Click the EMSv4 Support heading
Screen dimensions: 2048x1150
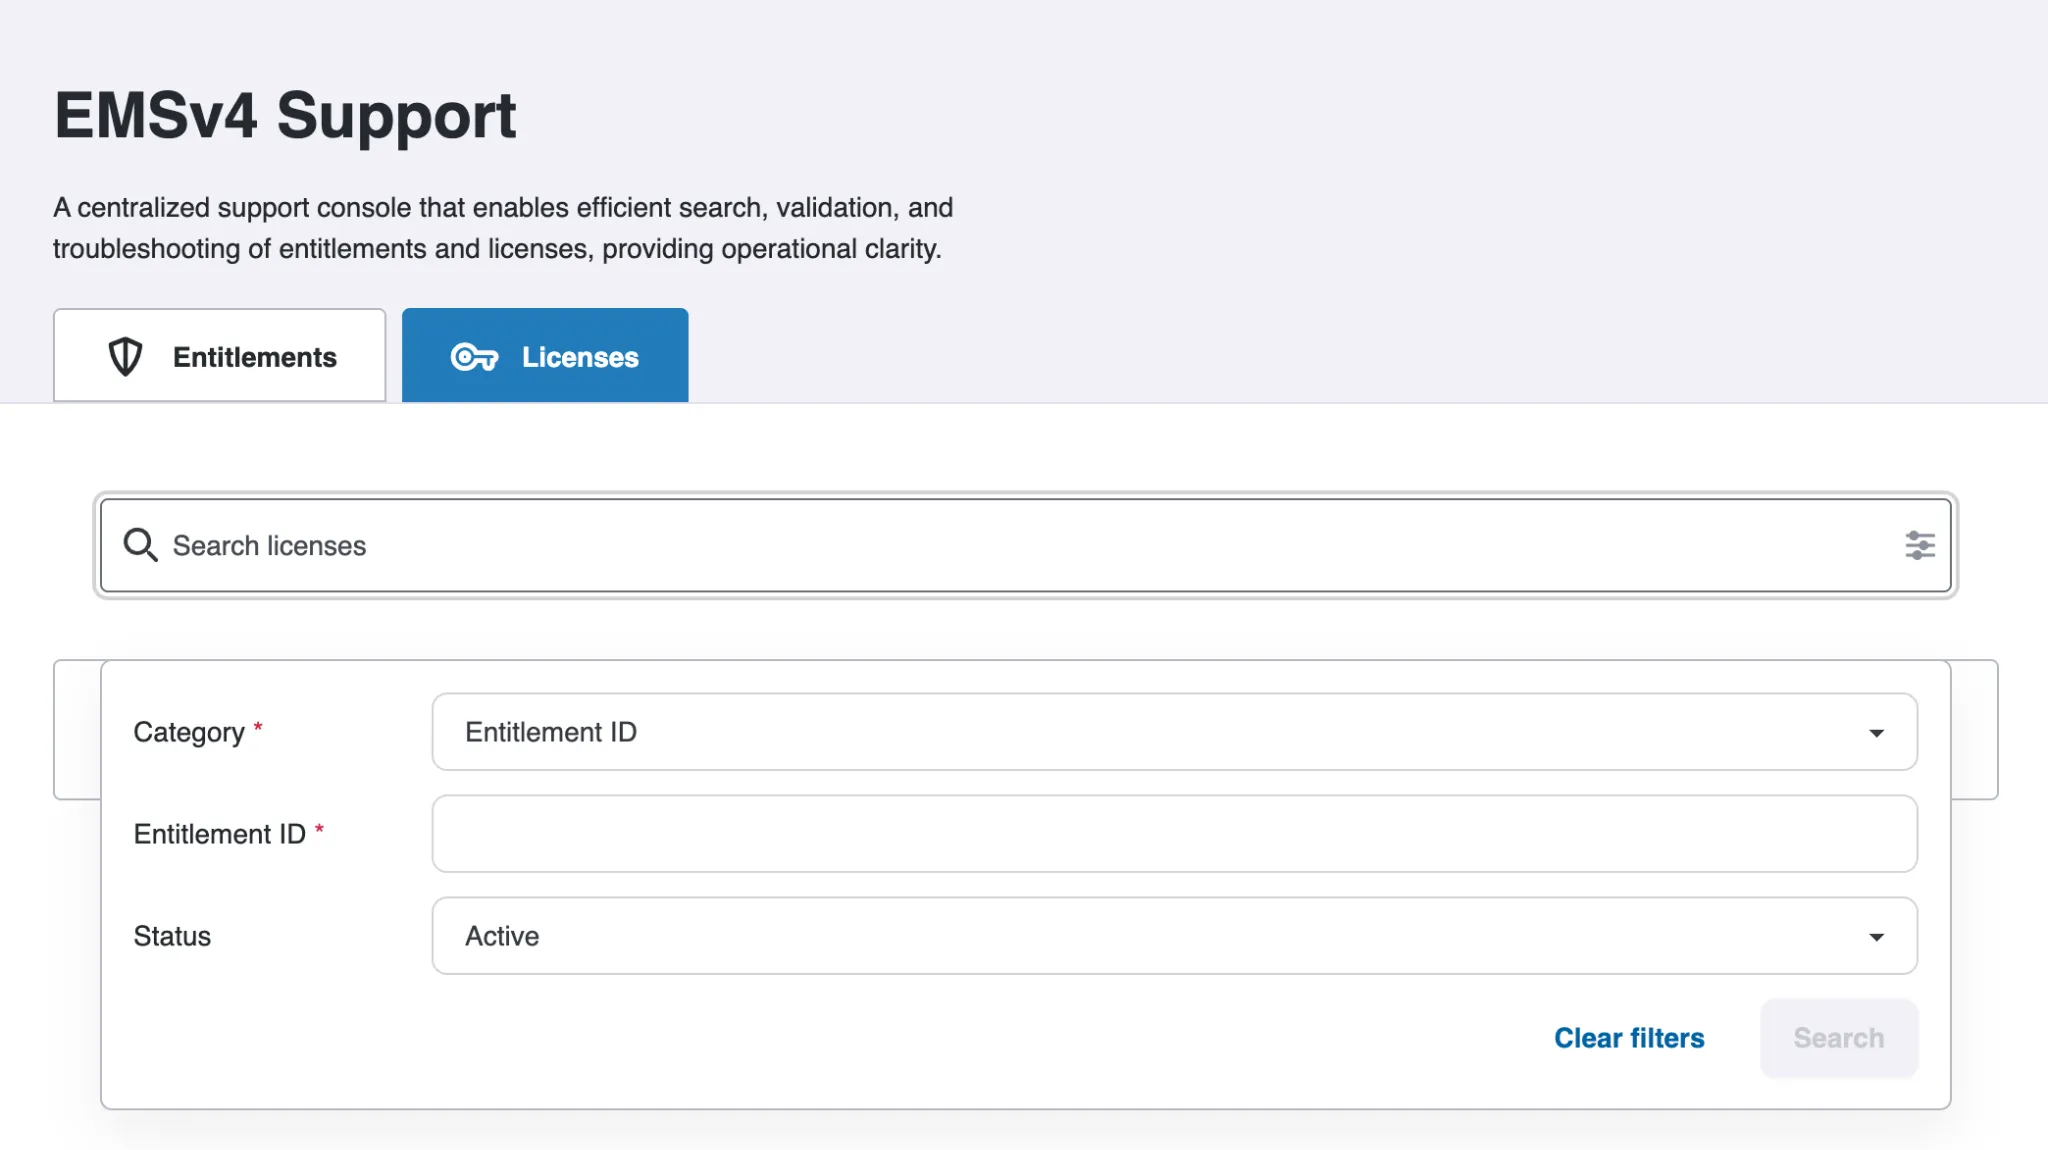(x=285, y=116)
